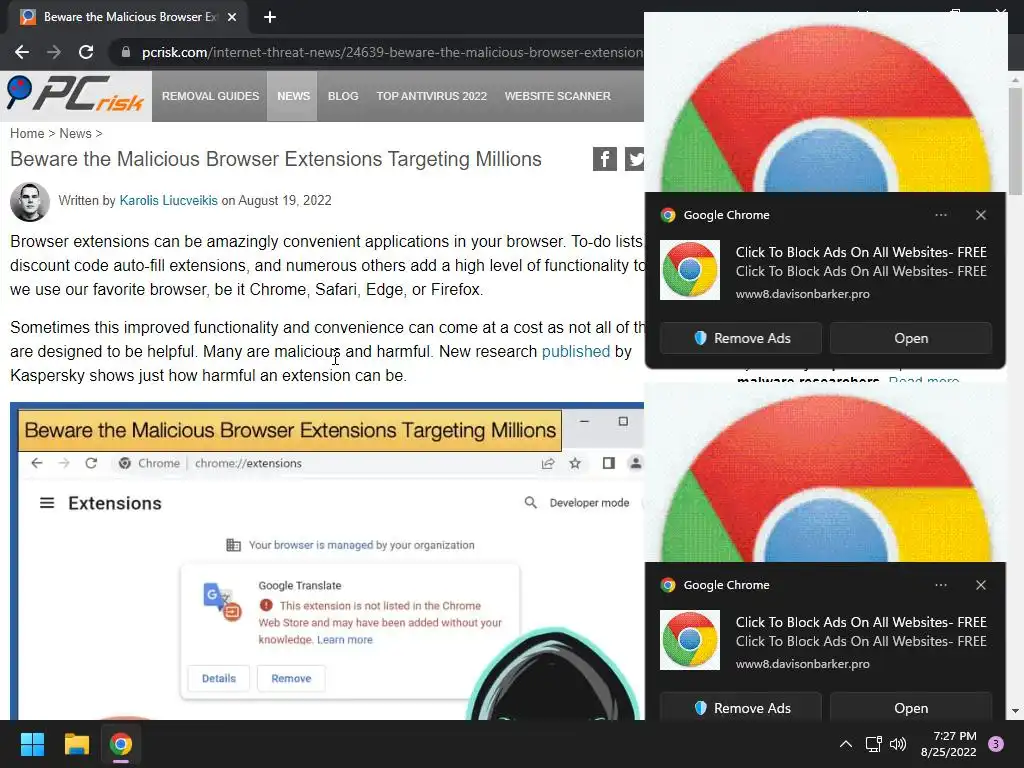The width and height of the screenshot is (1024, 768).
Task: Open Karolis Liucveikis author link
Action: click(x=168, y=200)
